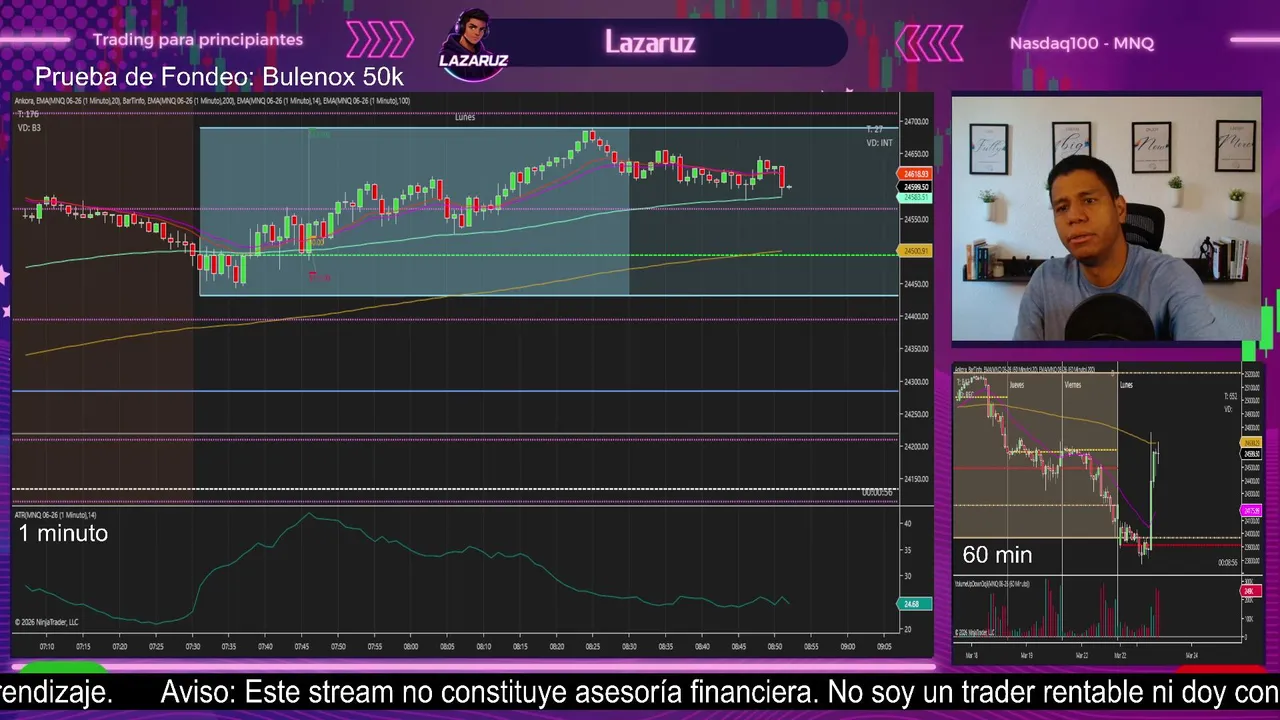Click the ATR indicator panel label
Screen dimensions: 1280x720
55,515
